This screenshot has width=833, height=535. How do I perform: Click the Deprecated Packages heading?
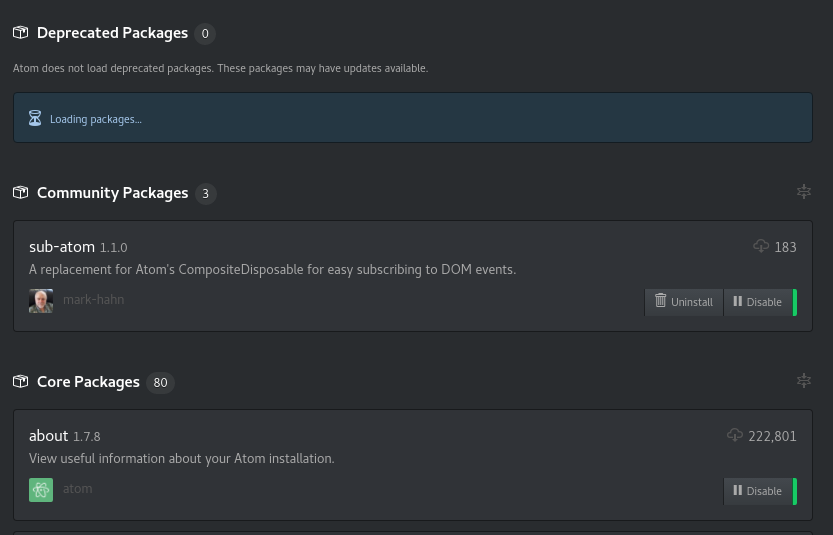click(x=112, y=33)
